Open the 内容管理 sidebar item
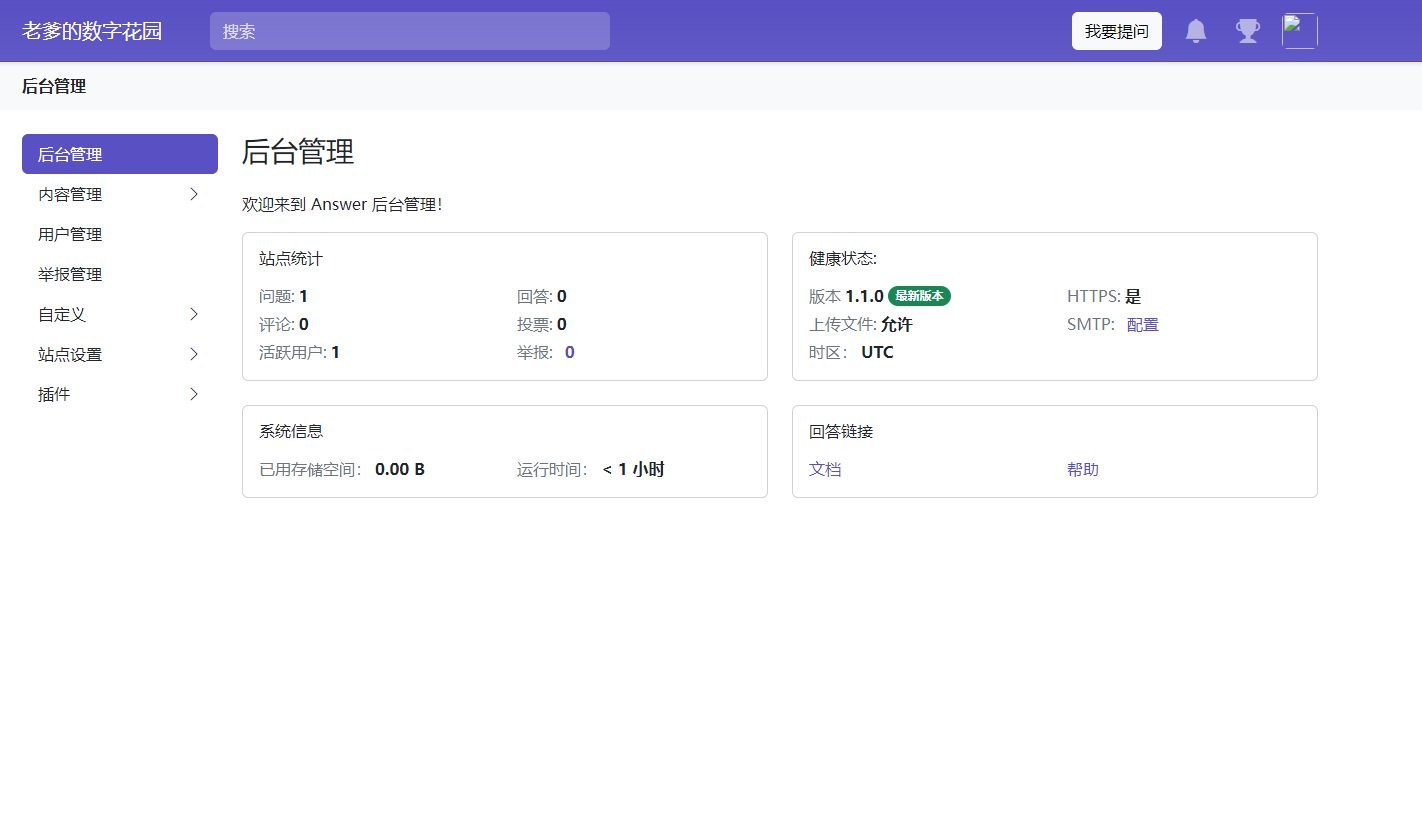 coord(70,194)
